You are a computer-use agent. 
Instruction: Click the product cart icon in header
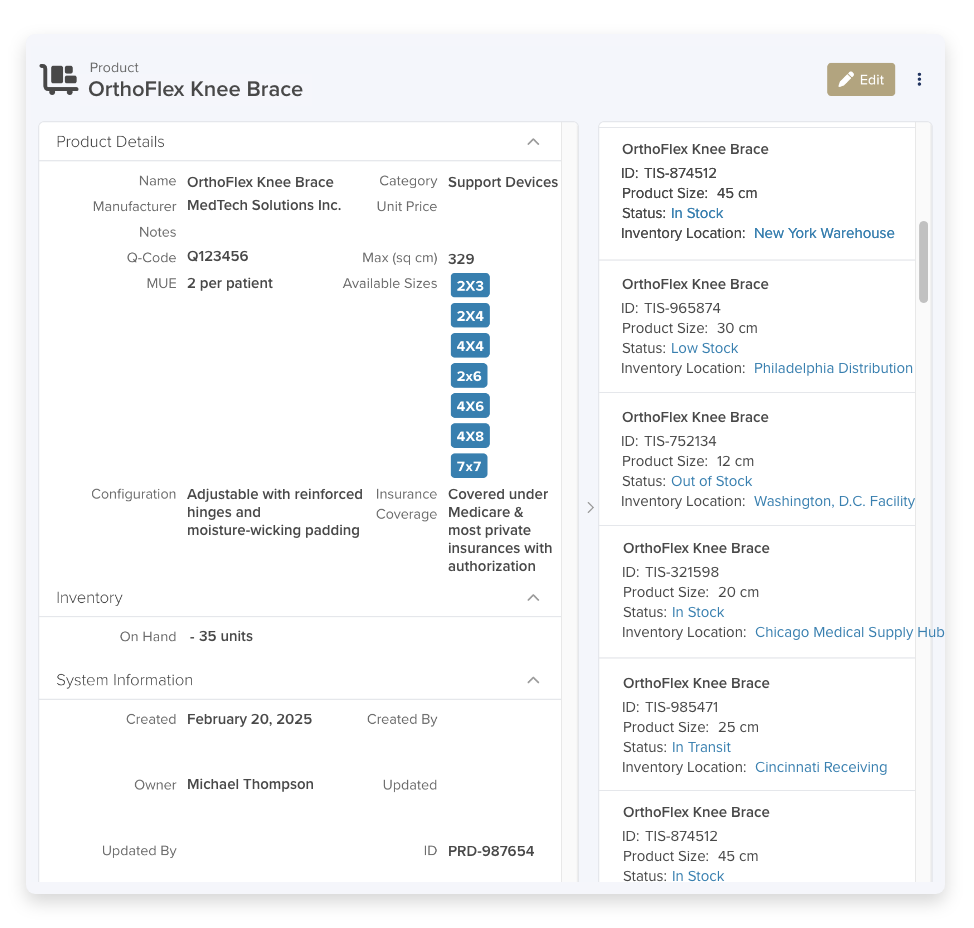59,79
